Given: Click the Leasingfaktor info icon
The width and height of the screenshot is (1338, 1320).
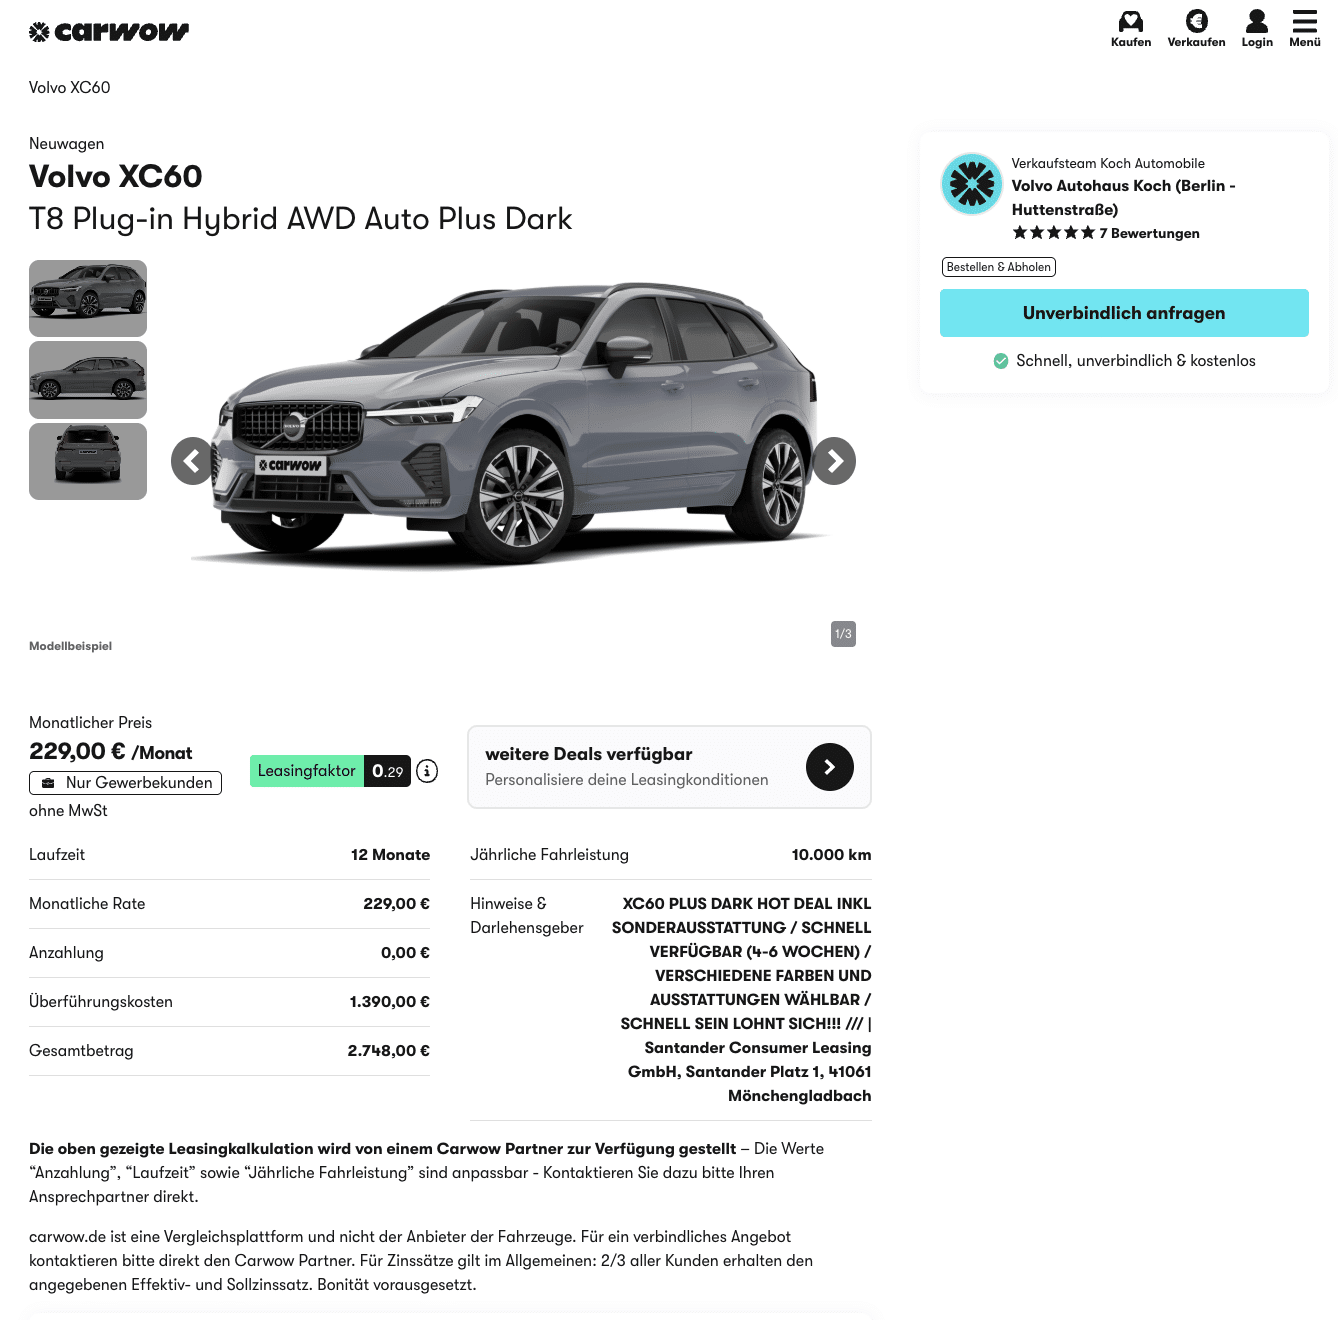Looking at the screenshot, I should tap(427, 771).
